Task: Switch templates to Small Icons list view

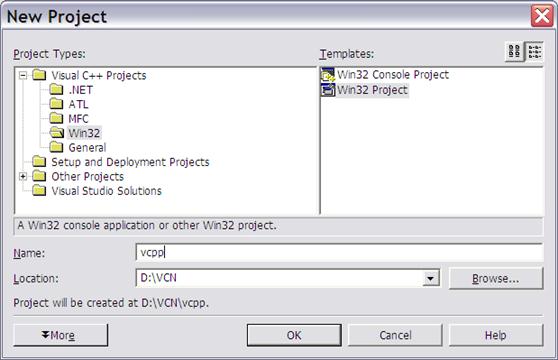Action: (x=535, y=52)
